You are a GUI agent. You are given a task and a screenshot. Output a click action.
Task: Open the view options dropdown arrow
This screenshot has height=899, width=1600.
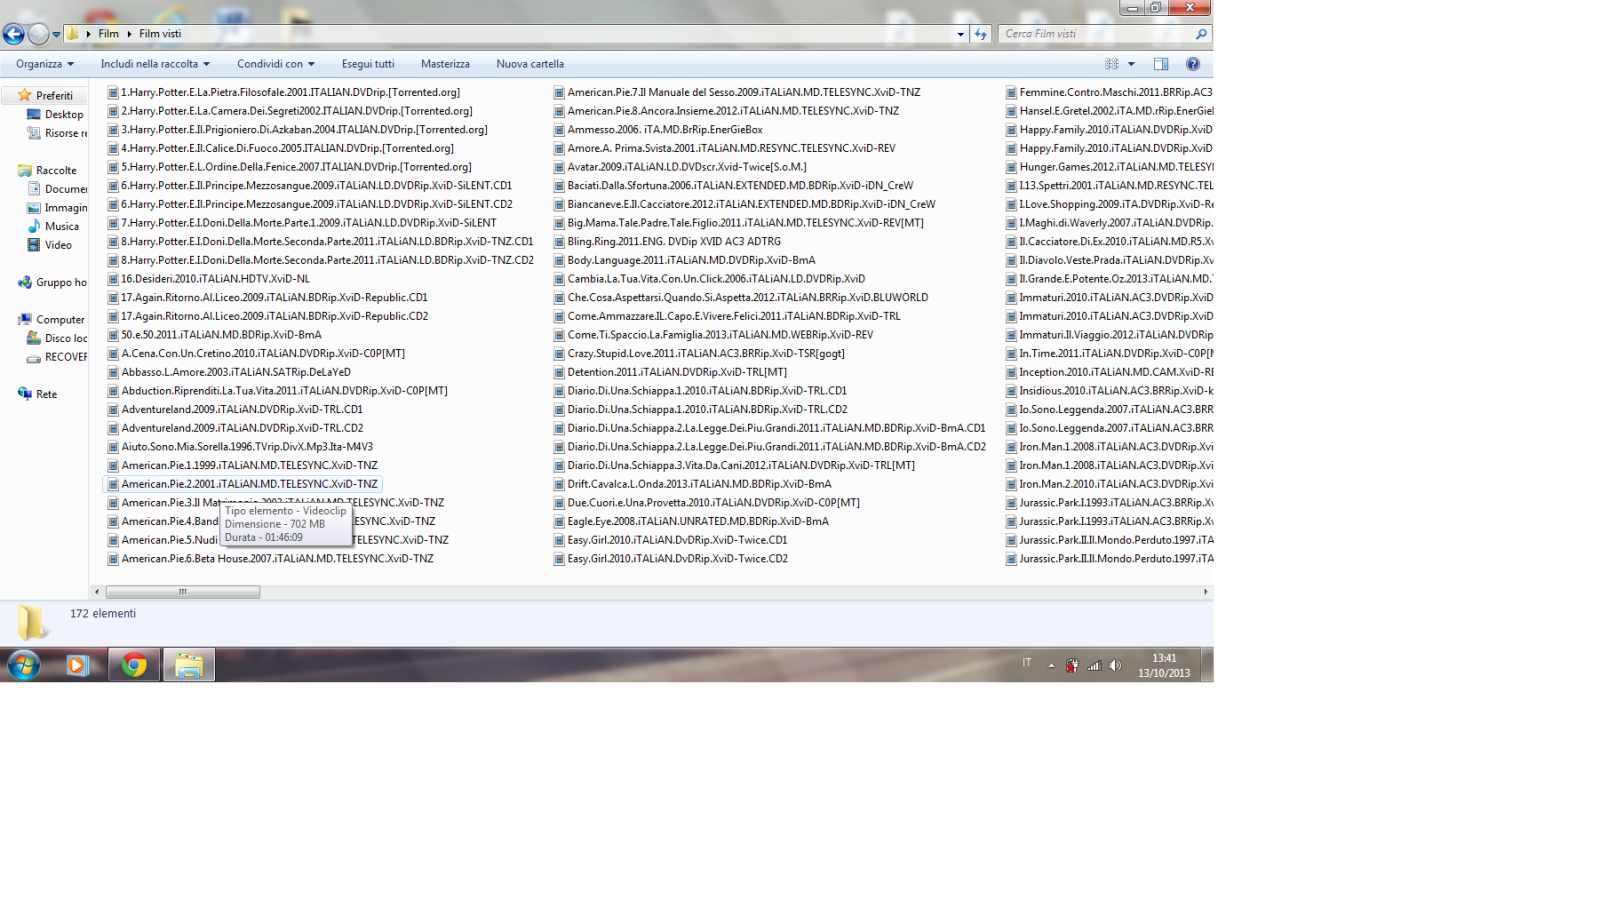pos(1131,64)
